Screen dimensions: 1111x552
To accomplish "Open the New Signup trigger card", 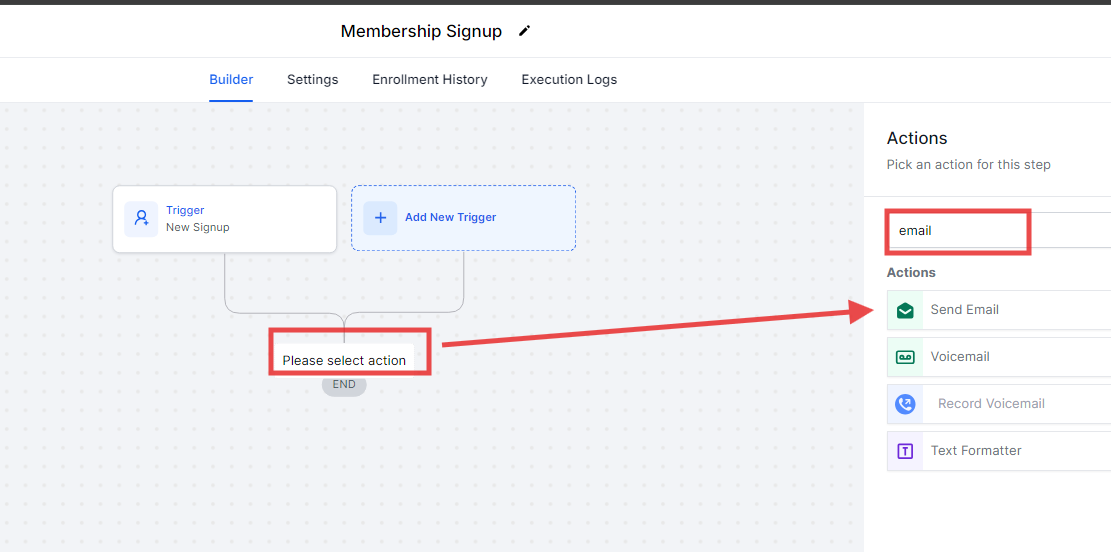I will (225, 219).
